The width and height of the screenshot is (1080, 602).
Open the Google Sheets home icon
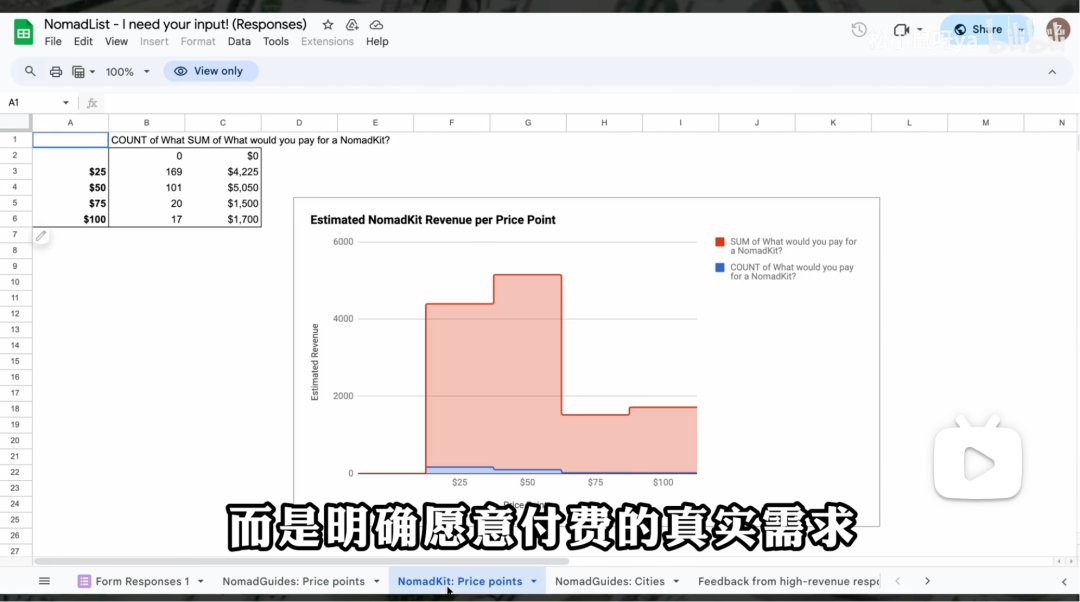[23, 32]
